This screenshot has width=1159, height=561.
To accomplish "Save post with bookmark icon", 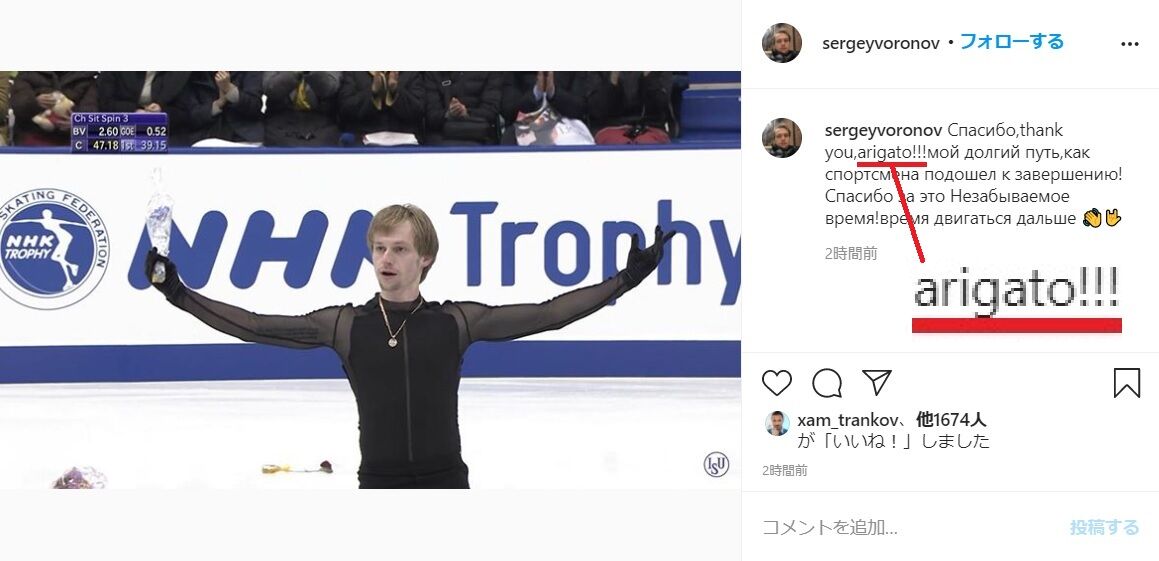I will (1126, 383).
